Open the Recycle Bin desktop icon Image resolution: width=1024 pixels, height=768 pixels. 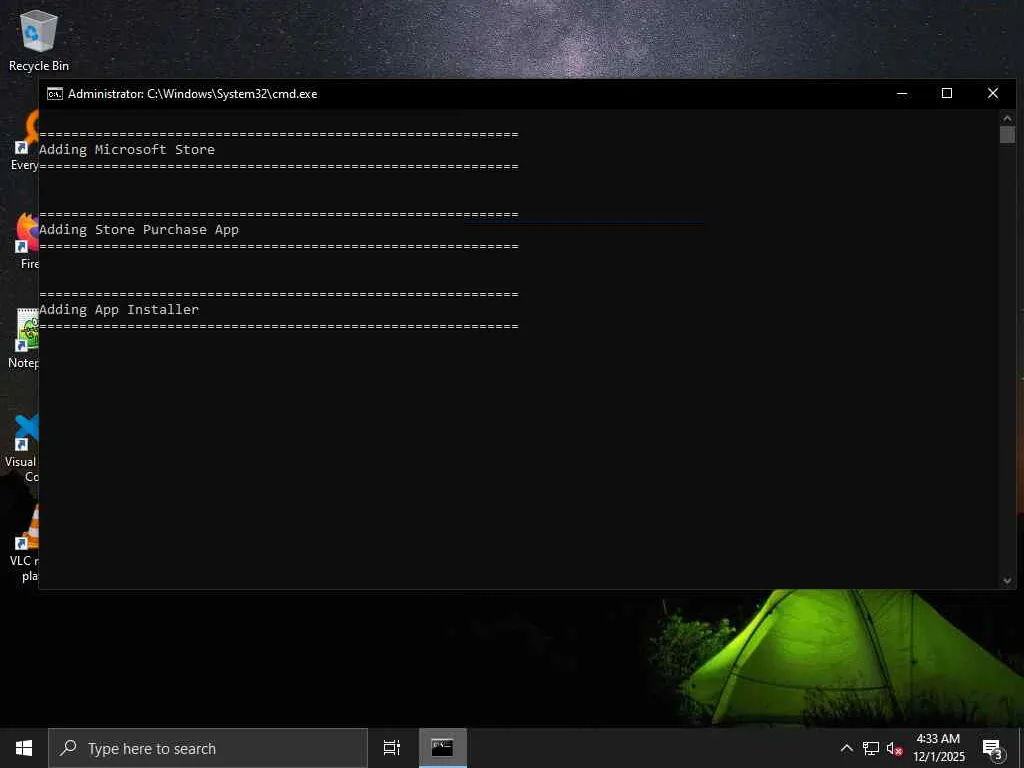pos(39,40)
